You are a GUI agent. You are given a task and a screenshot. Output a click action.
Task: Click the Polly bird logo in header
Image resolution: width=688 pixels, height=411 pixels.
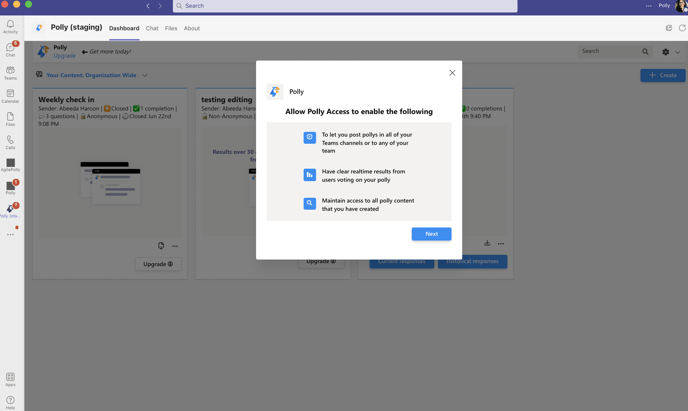pos(43,51)
